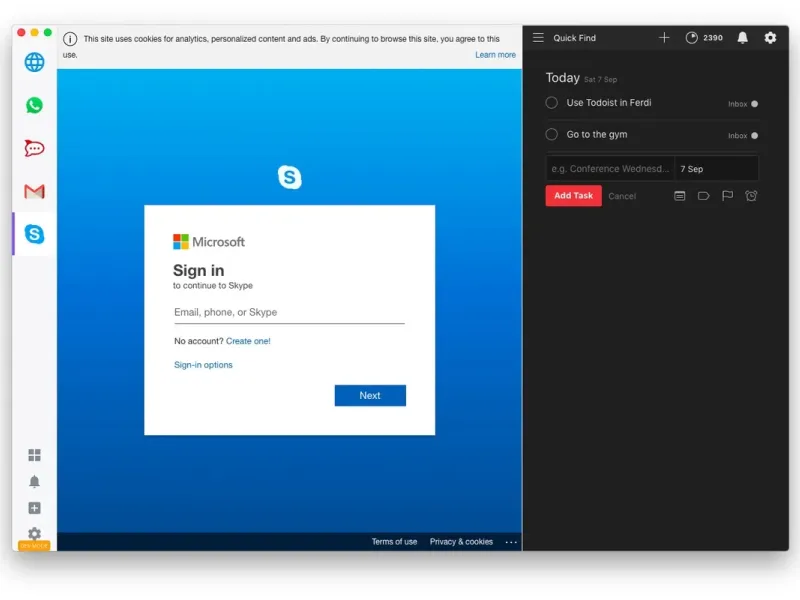This screenshot has height=600, width=800.
Task: Open Ferdi settings gear in sidebar
Action: (x=34, y=534)
